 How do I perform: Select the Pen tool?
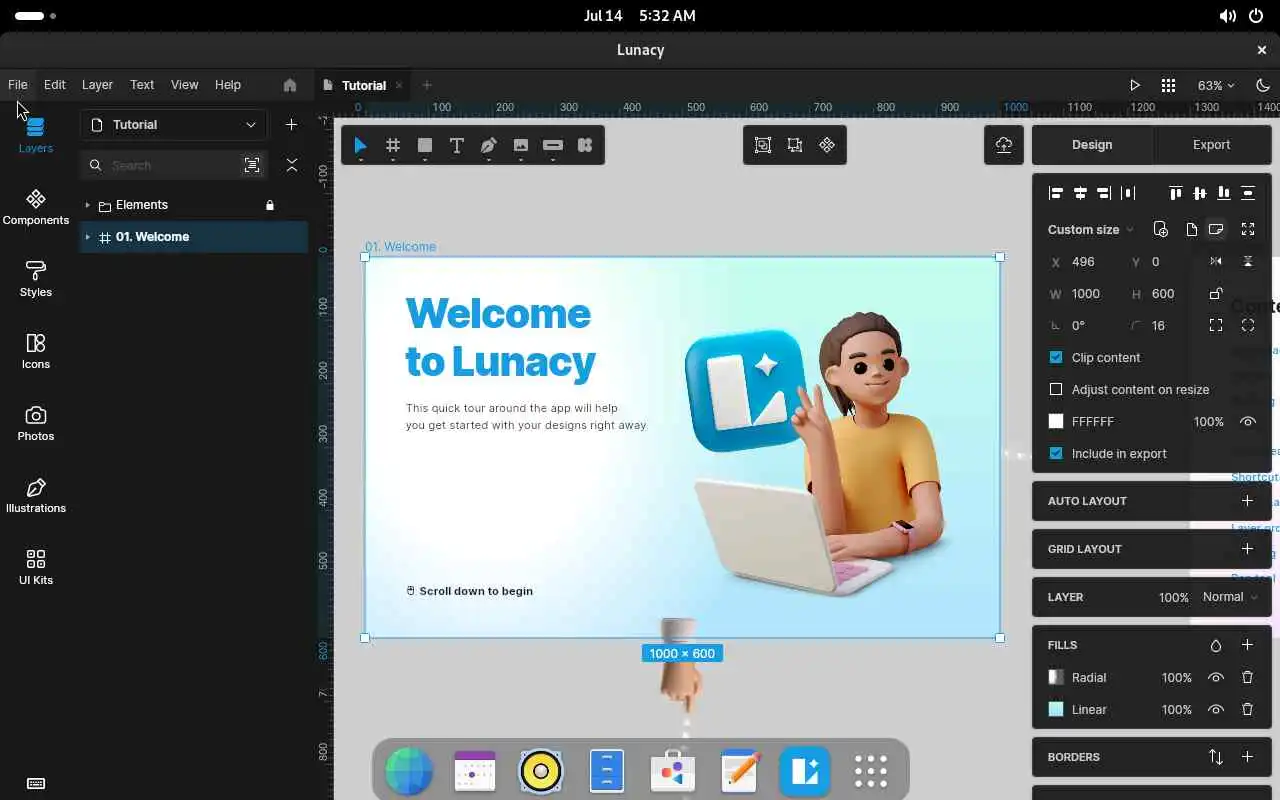(x=489, y=146)
